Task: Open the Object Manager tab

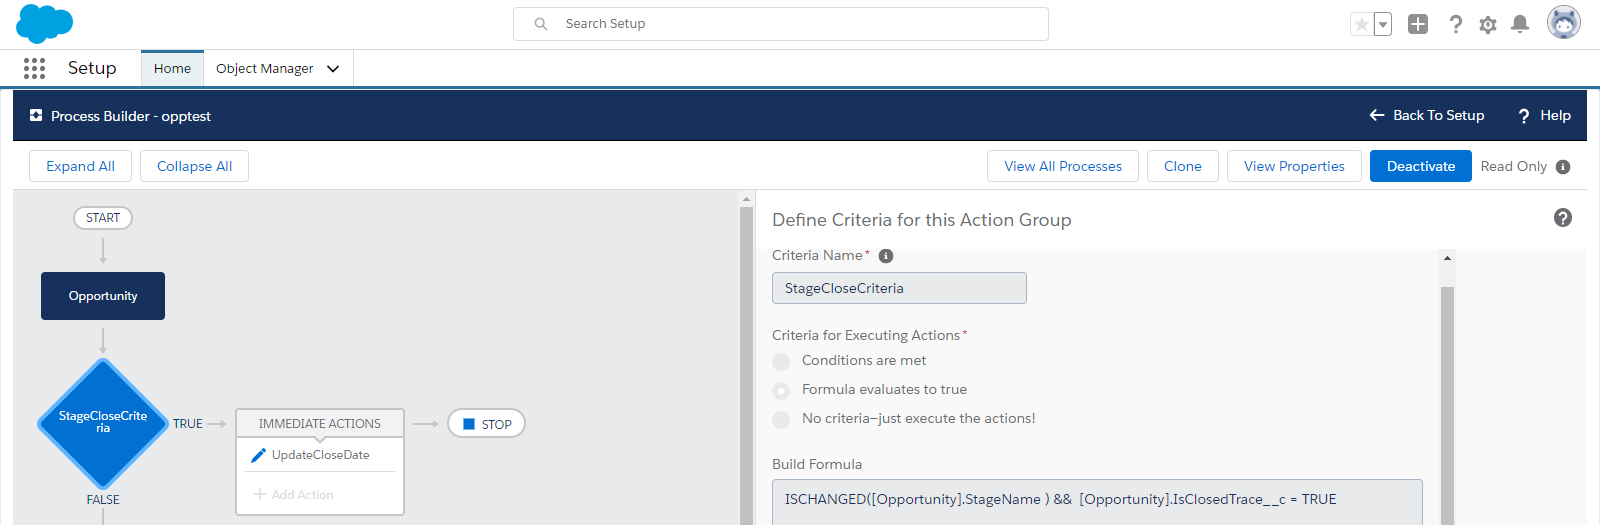Action: pyautogui.click(x=264, y=68)
